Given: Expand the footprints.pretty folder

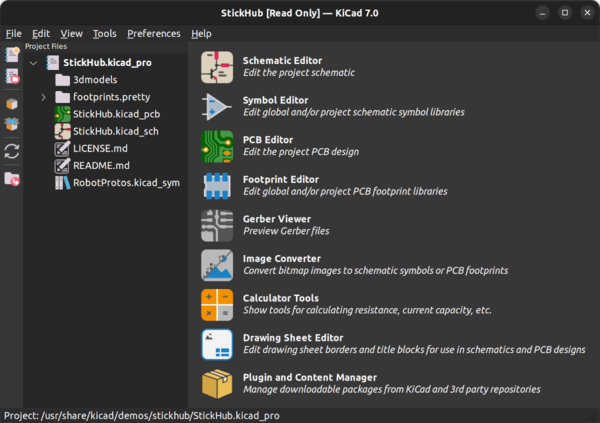Looking at the screenshot, I should tap(43, 97).
